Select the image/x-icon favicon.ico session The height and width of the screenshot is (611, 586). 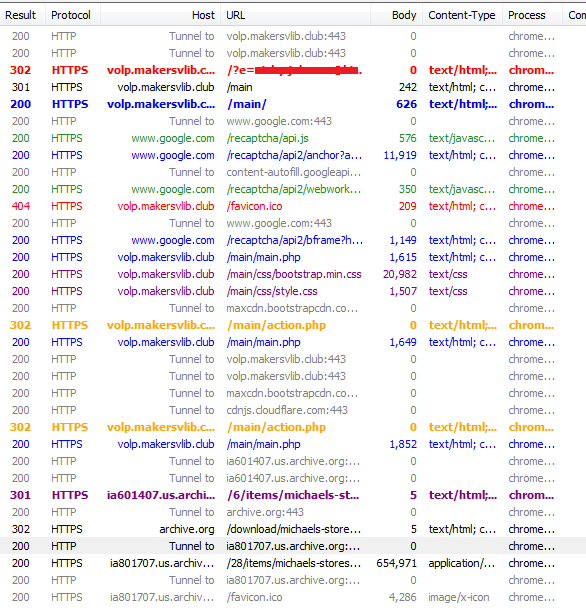(293, 597)
